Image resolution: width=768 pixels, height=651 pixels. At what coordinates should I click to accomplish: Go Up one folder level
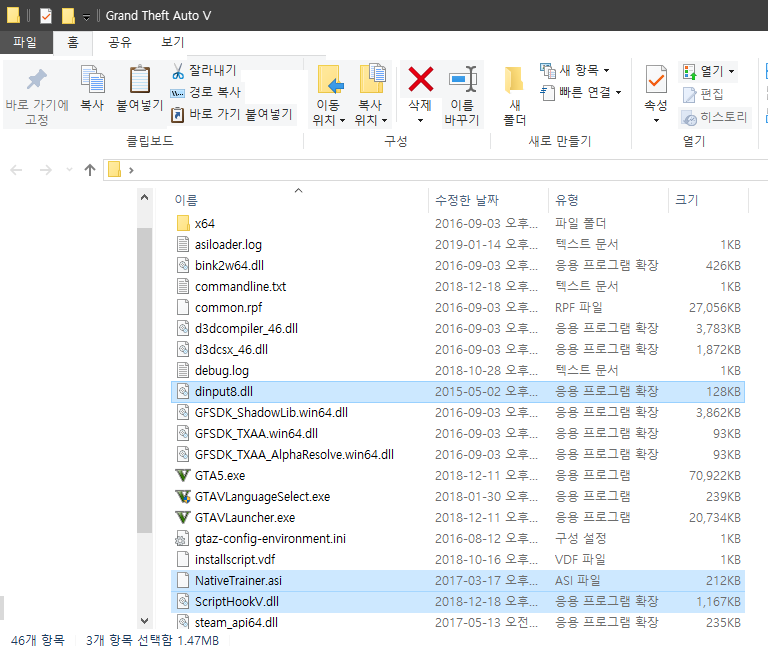[x=90, y=170]
